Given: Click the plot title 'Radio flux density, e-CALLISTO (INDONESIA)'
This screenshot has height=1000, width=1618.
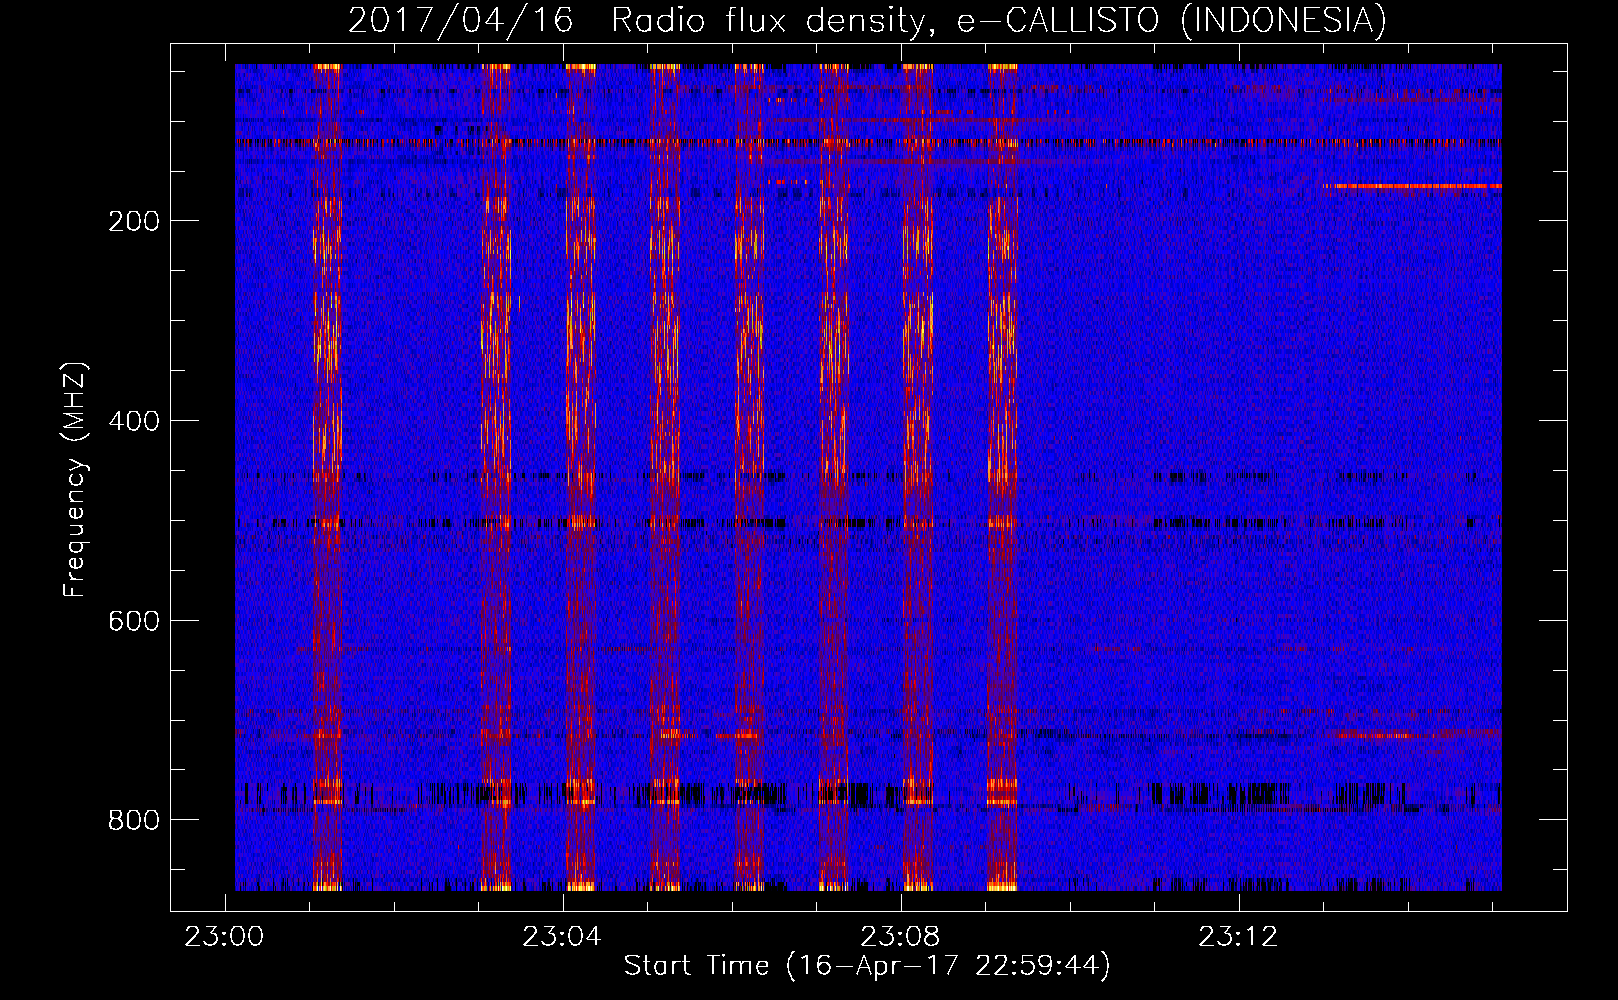Looking at the screenshot, I should 999,20.
